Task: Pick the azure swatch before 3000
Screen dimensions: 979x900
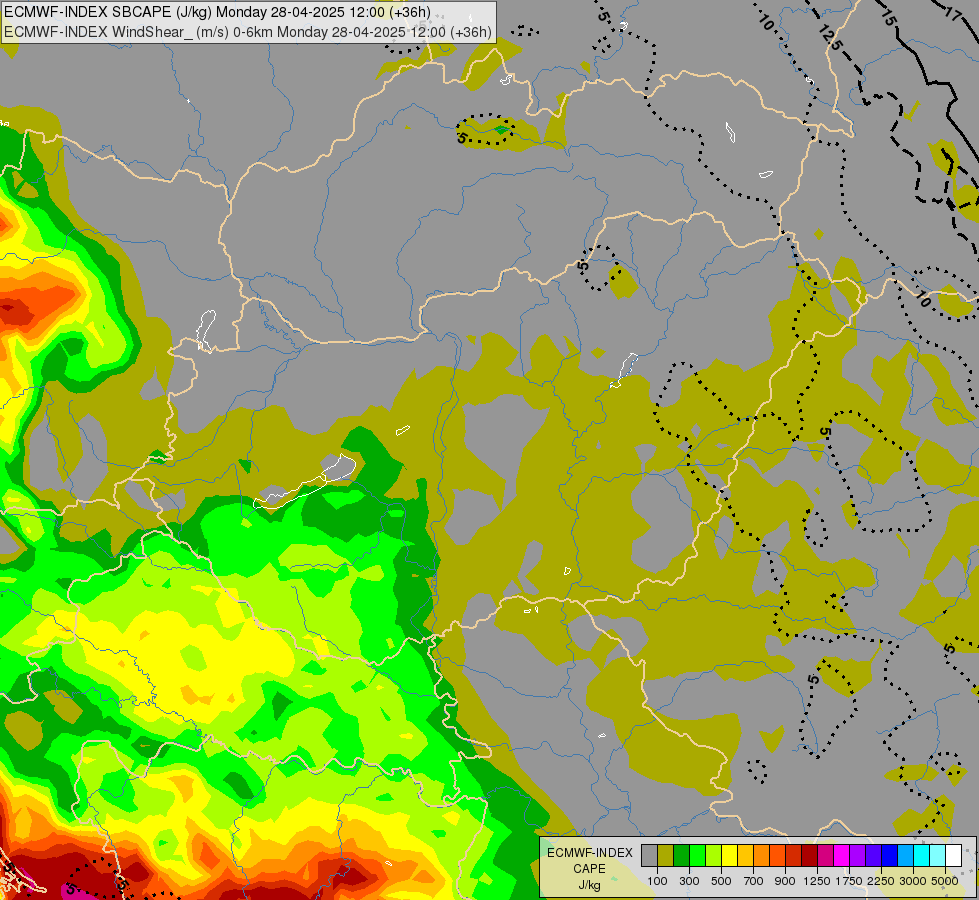Action: (905, 856)
